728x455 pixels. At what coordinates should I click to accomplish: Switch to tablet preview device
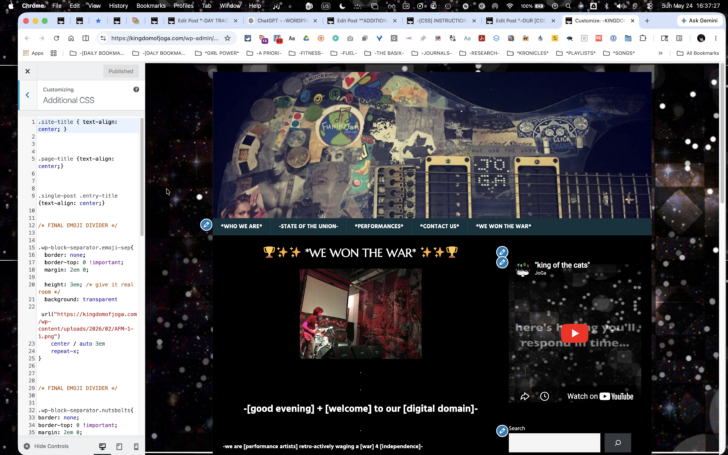[x=119, y=446]
